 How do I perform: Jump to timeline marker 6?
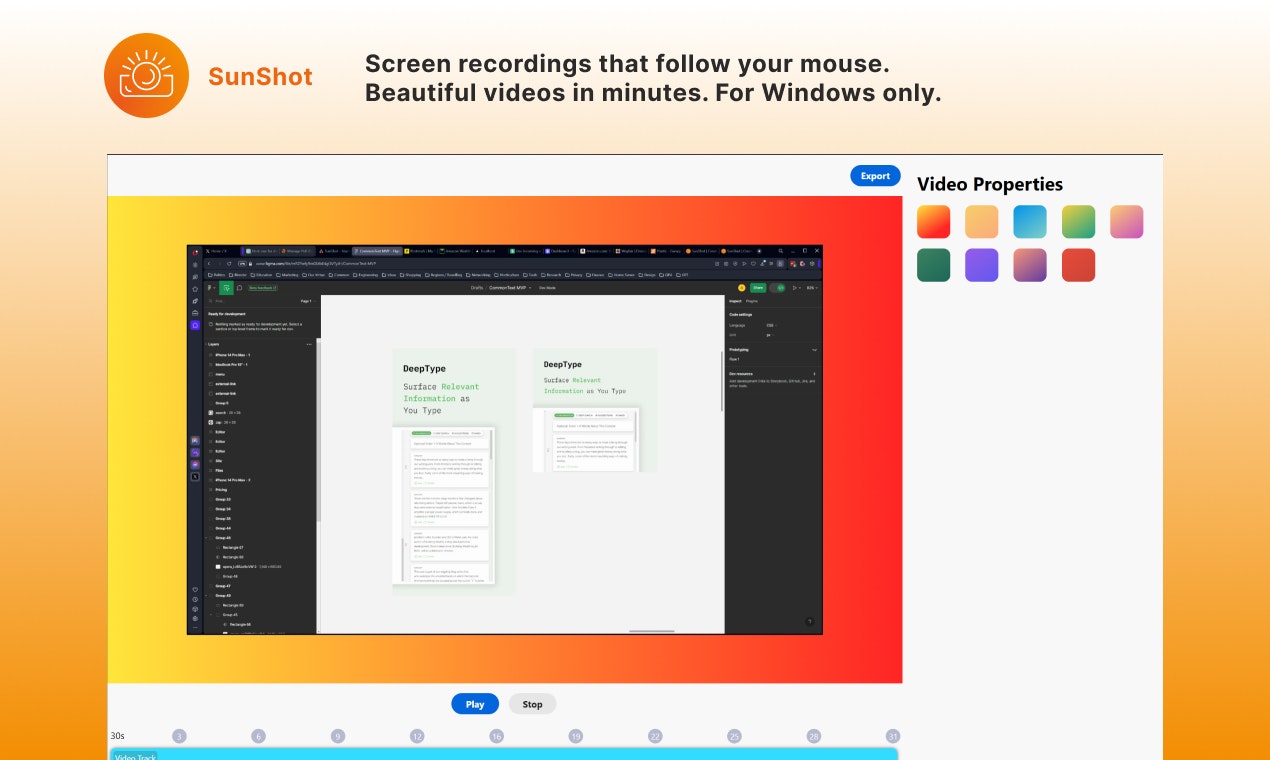click(x=258, y=736)
